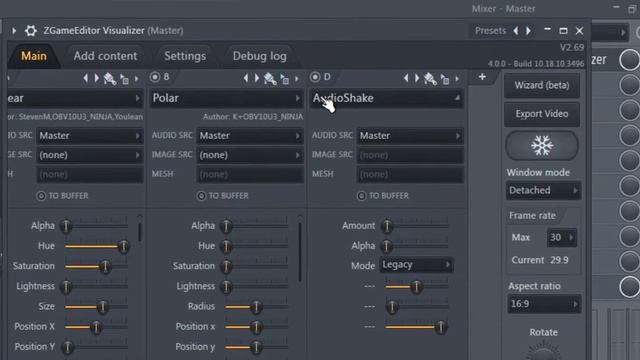This screenshot has width=640, height=360.
Task: Next effect arrow in layer D header
Action: click(x=417, y=78)
